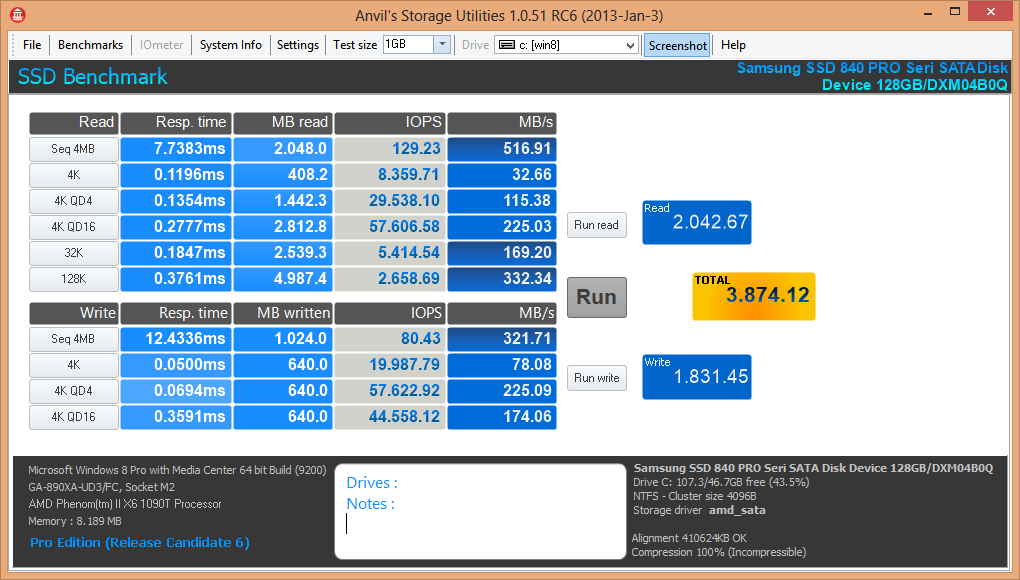This screenshot has height=580, width=1020.
Task: Click the response time 7.7383ms cell
Action: pos(176,149)
